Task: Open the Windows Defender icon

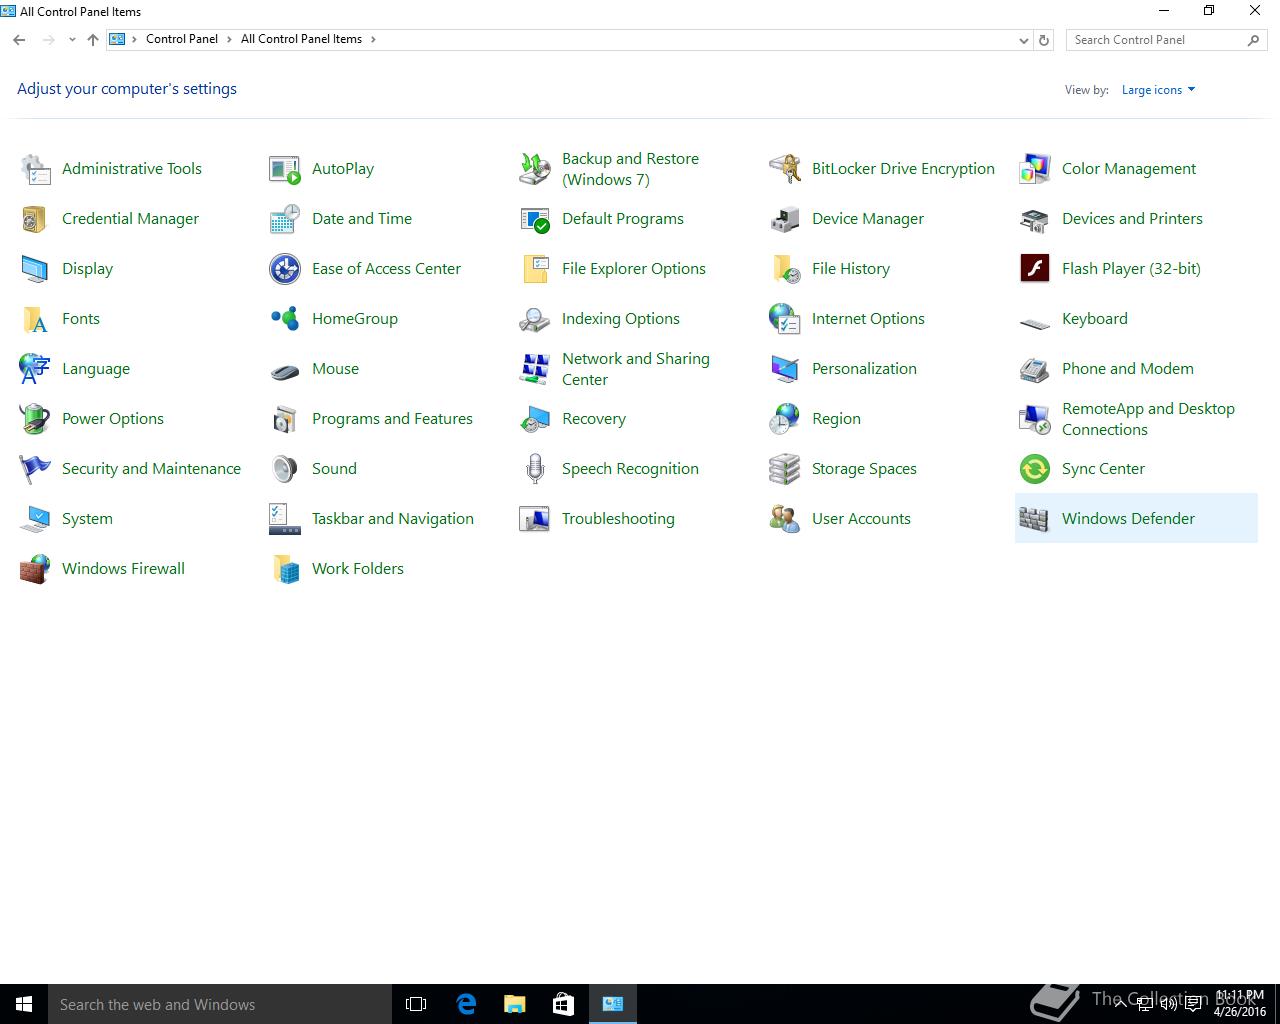Action: click(x=1034, y=519)
